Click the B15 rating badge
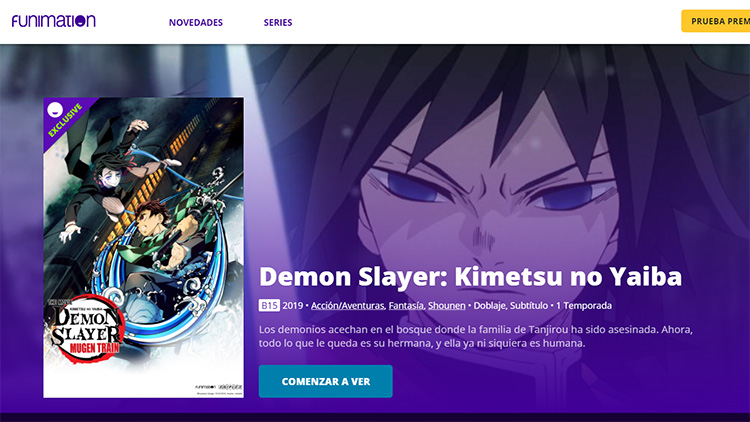 pyautogui.click(x=269, y=305)
